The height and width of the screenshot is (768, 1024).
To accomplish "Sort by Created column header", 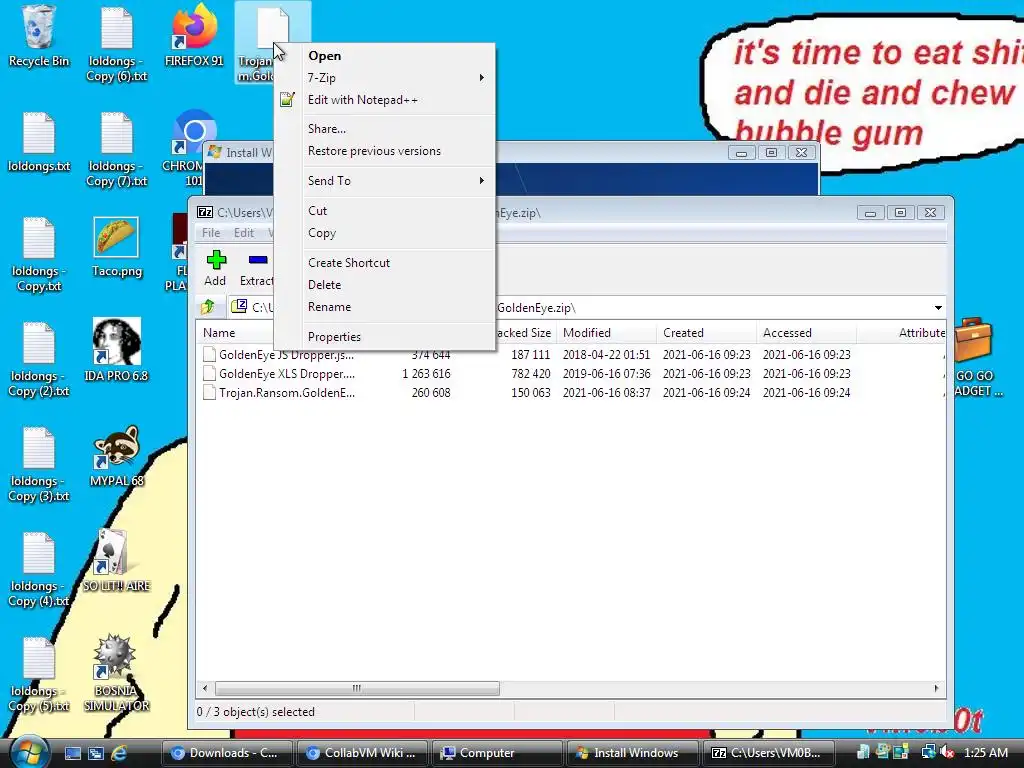I will pyautogui.click(x=706, y=333).
